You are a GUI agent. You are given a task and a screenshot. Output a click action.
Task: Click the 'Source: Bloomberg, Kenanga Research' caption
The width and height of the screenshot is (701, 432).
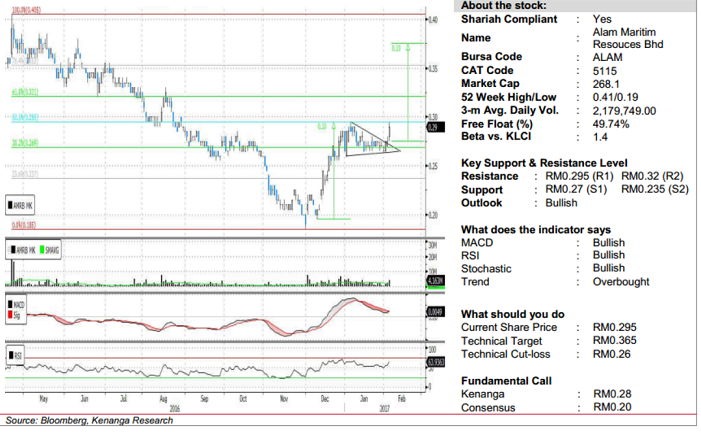point(89,420)
